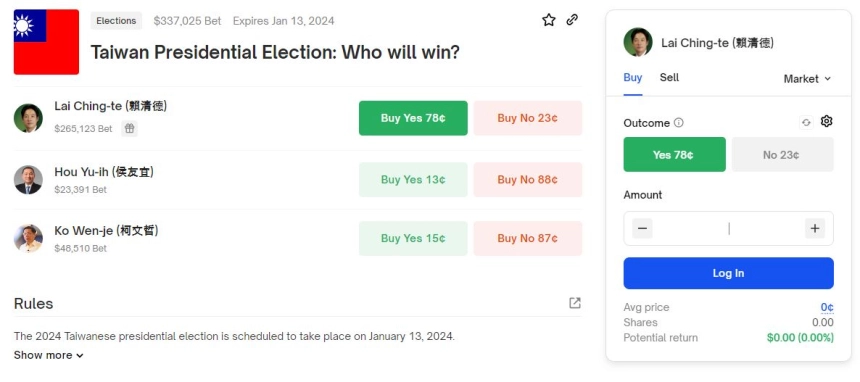
Task: Click Buy No 87¢ for Ko Wen-je
Action: tap(528, 238)
